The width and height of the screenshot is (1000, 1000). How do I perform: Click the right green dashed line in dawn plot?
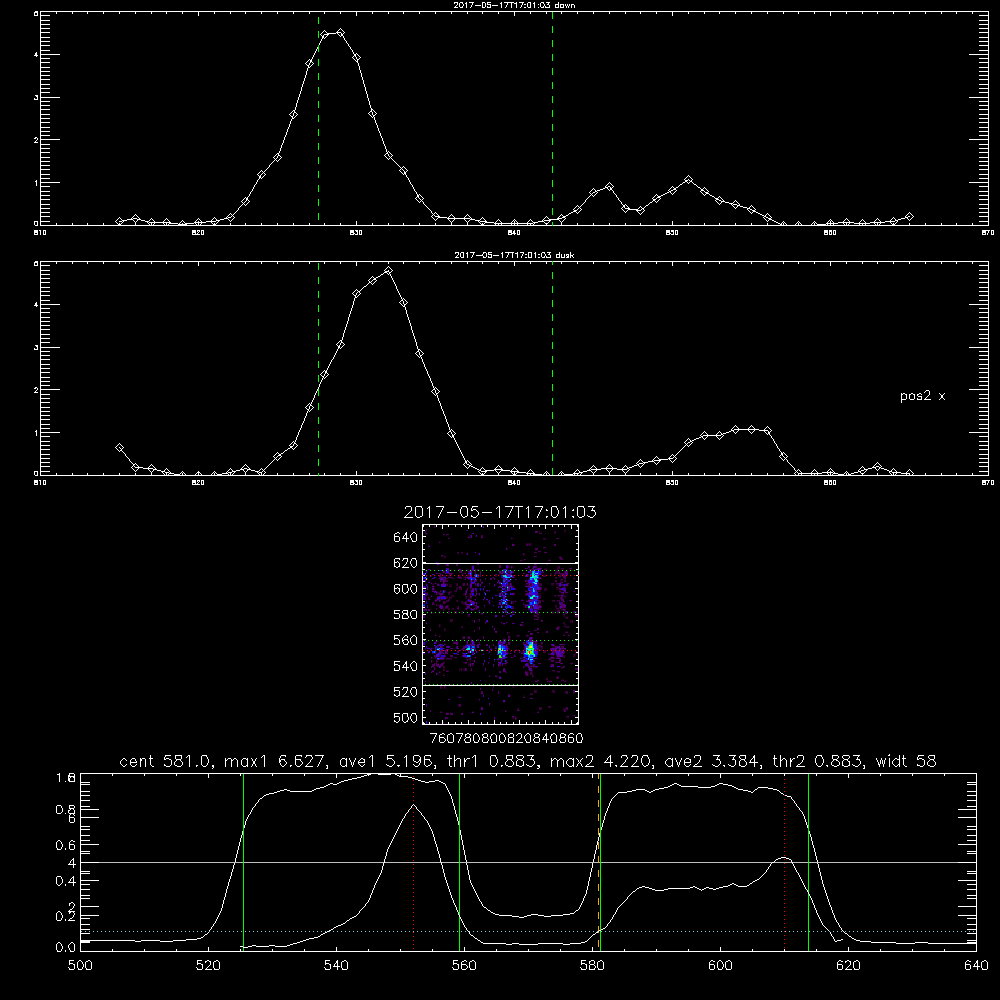coord(552,119)
